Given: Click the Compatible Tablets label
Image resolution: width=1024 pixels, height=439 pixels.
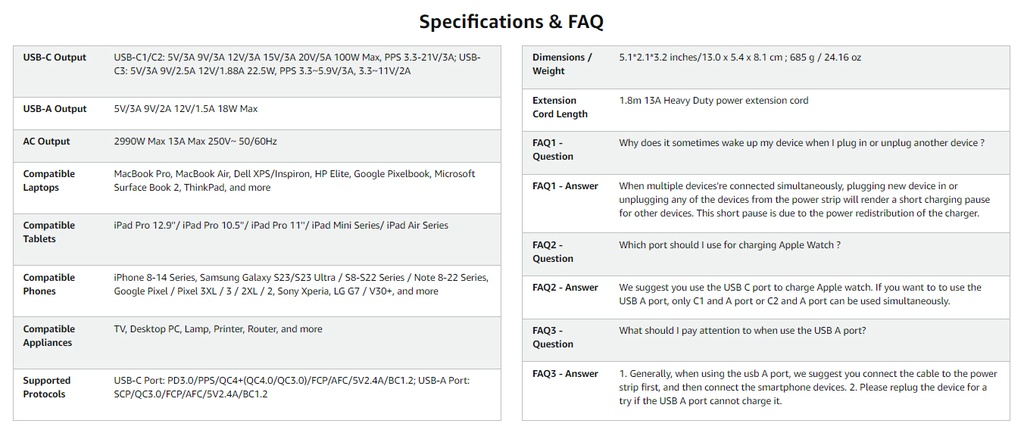Looking at the screenshot, I should (49, 232).
